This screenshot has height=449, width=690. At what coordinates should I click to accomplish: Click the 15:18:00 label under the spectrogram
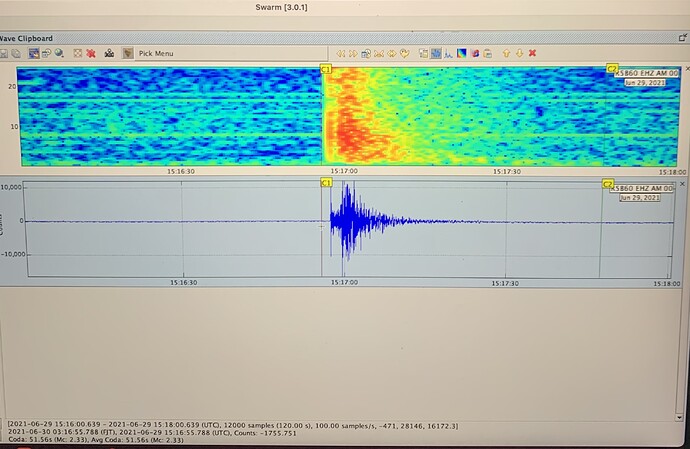point(672,172)
